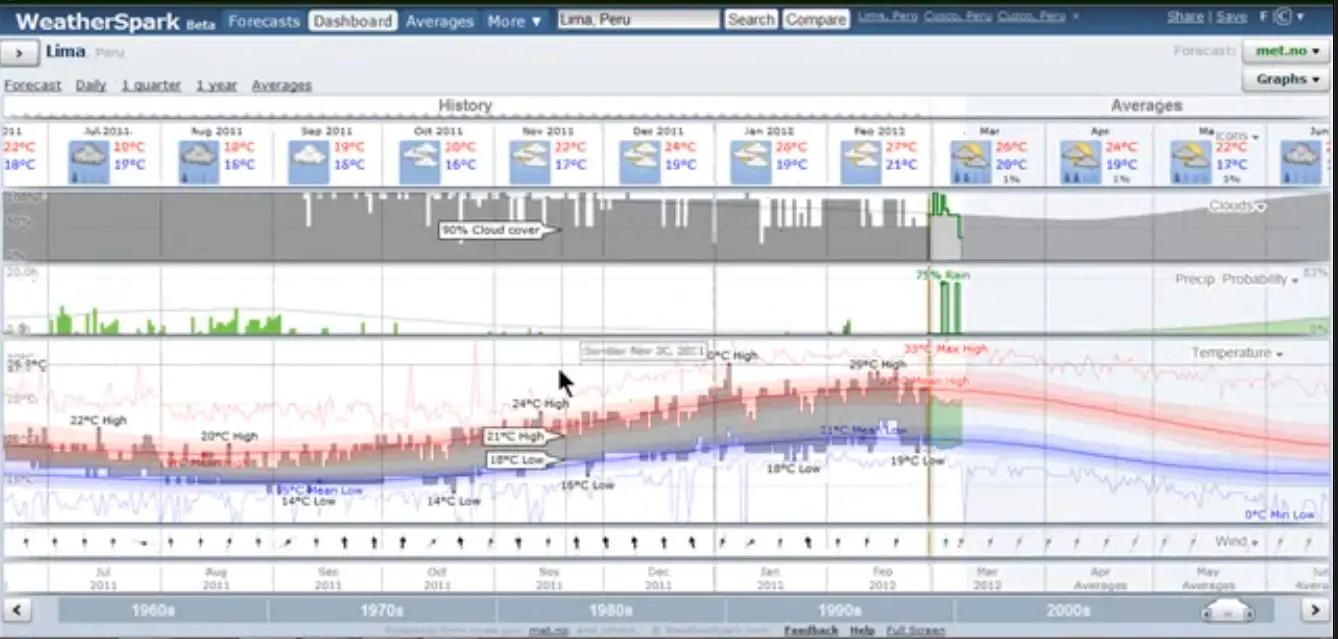Image resolution: width=1338 pixels, height=639 pixels.
Task: Click the Feb 2012 weather icon
Action: pos(861,162)
